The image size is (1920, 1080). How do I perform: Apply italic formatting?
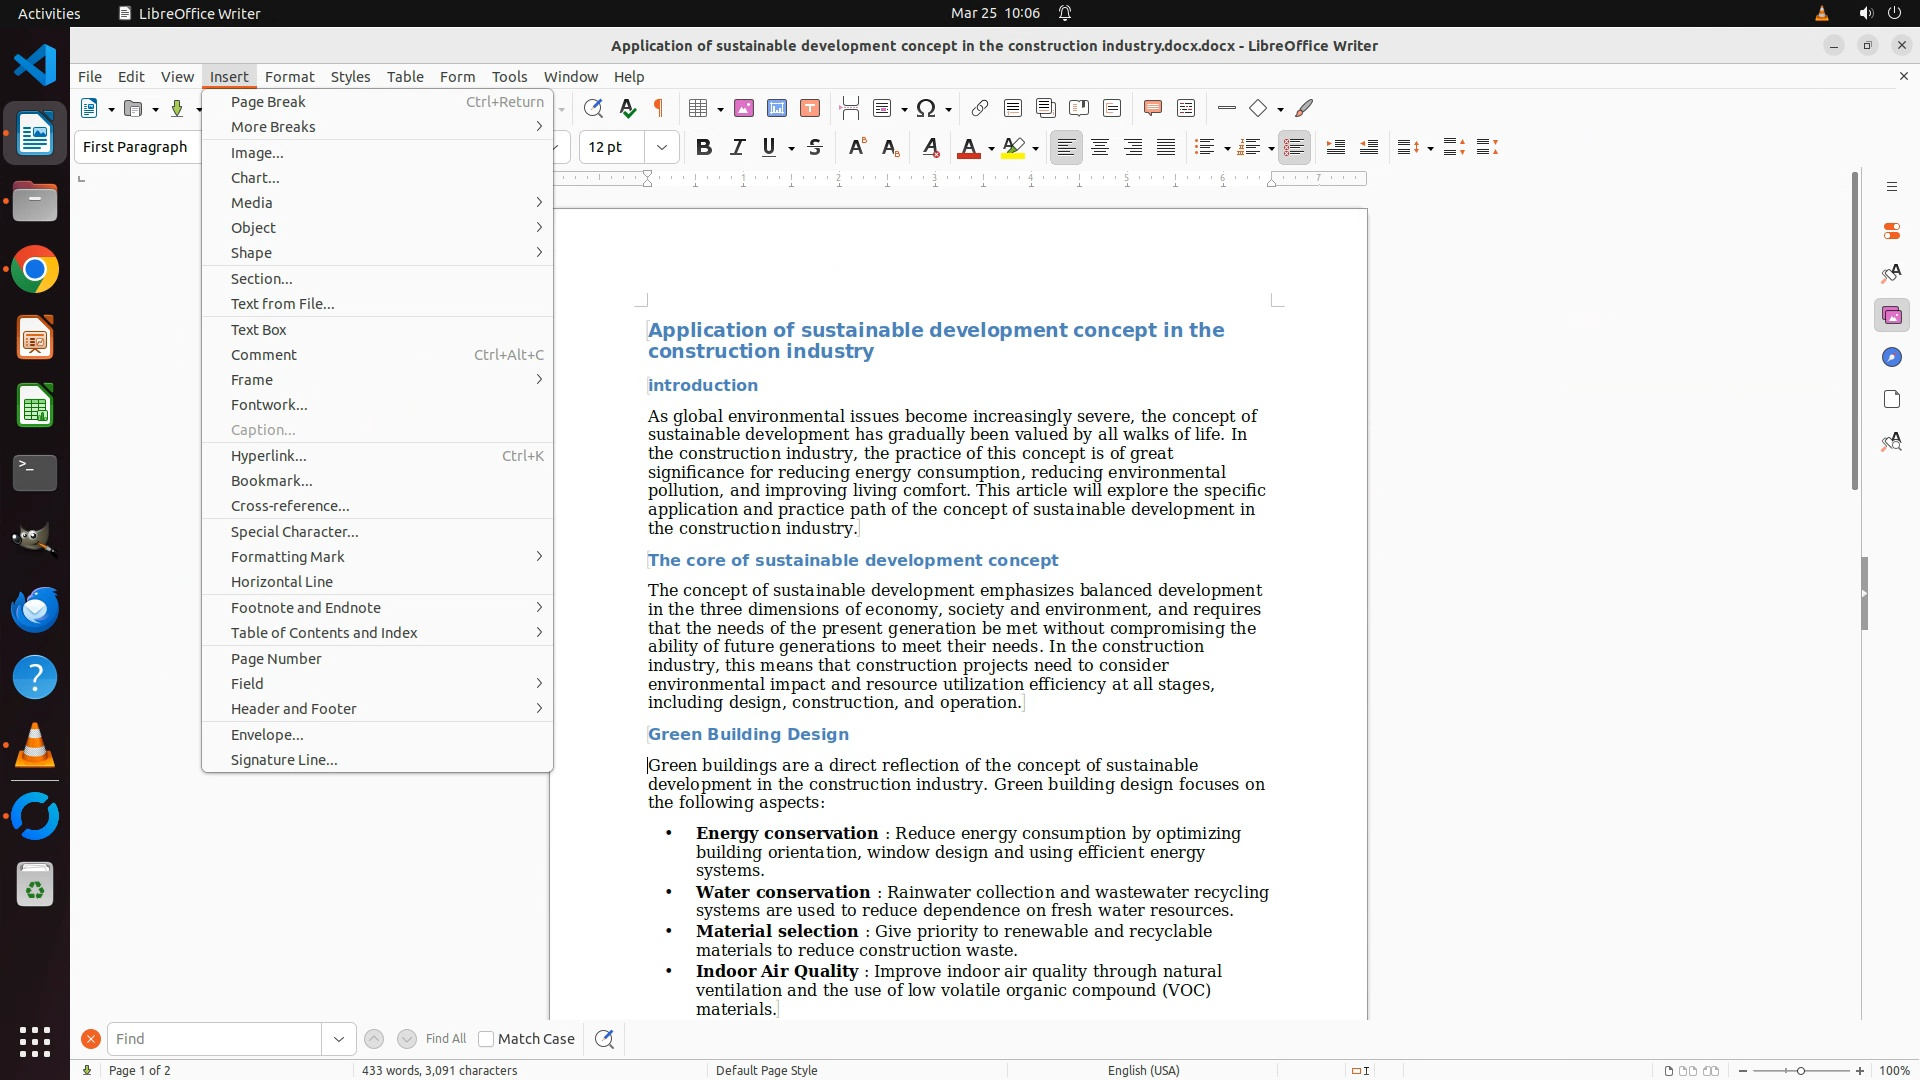click(737, 147)
